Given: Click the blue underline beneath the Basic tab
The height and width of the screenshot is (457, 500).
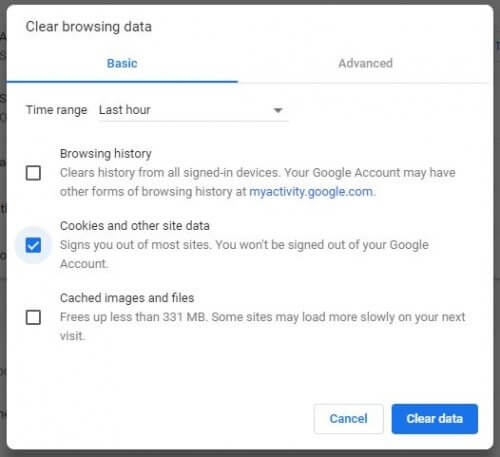Looking at the screenshot, I should (122, 81).
